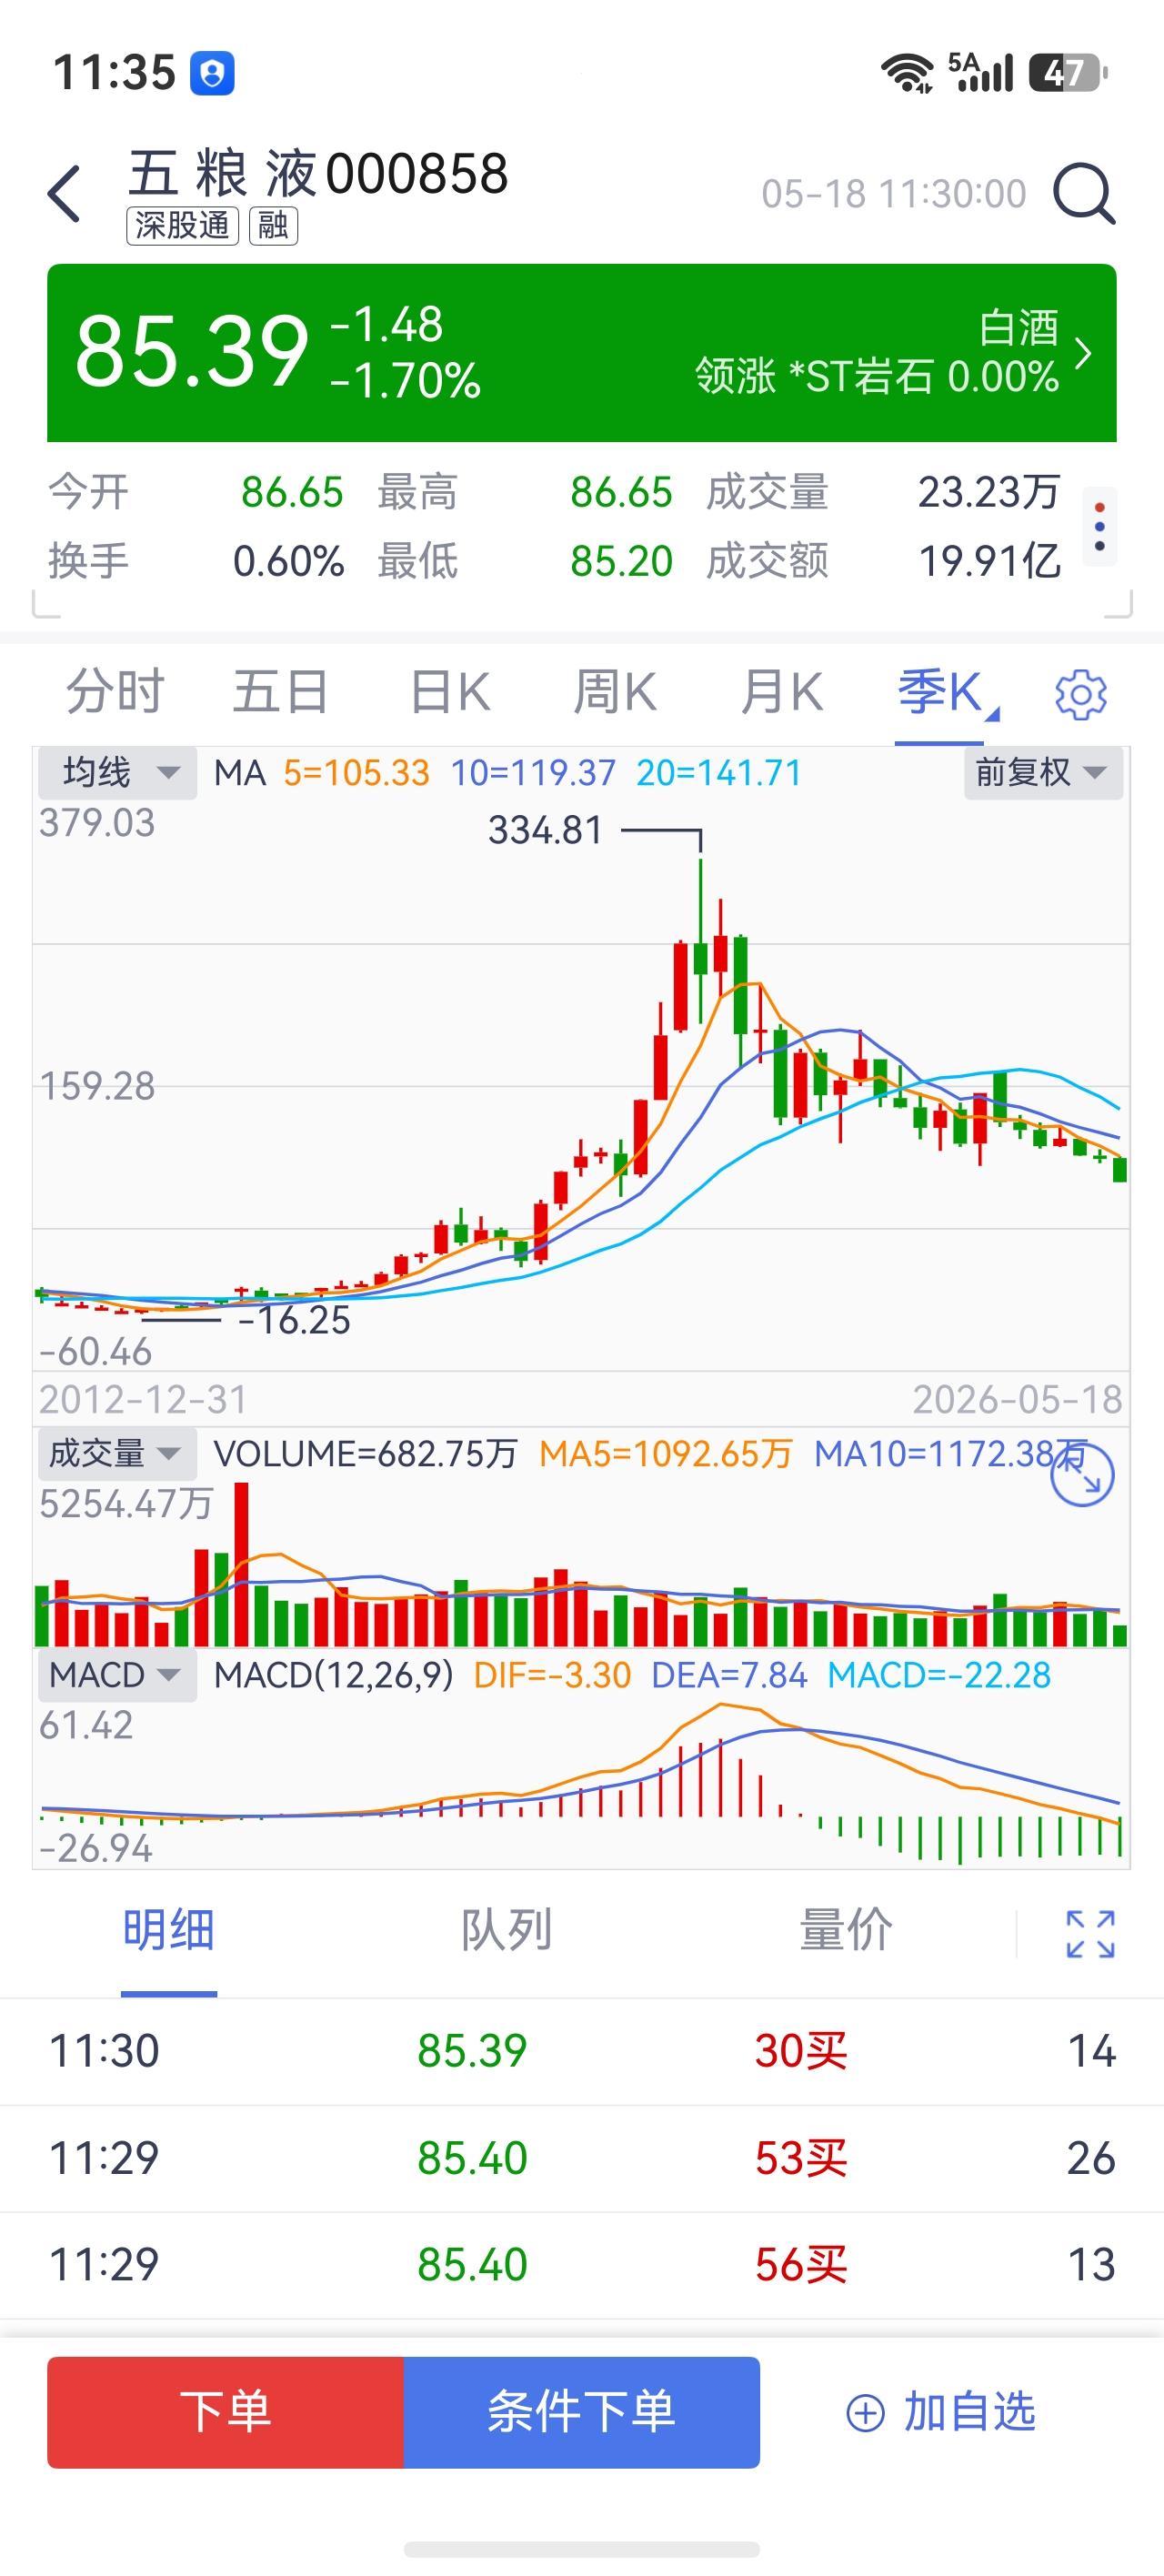The width and height of the screenshot is (1164, 2576).
Task: Tap the 20=141.71 moving average value
Action: pyautogui.click(x=719, y=773)
